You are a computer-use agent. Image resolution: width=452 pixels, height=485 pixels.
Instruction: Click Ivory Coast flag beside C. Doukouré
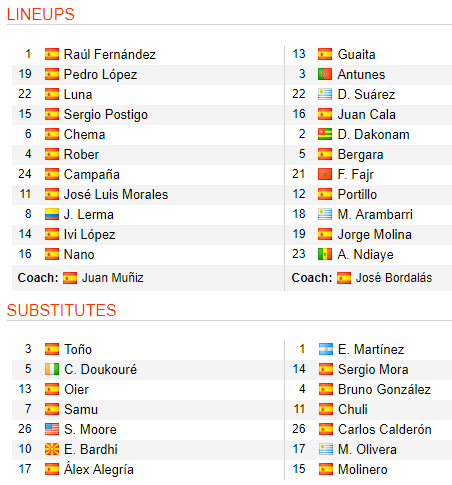click(x=52, y=369)
